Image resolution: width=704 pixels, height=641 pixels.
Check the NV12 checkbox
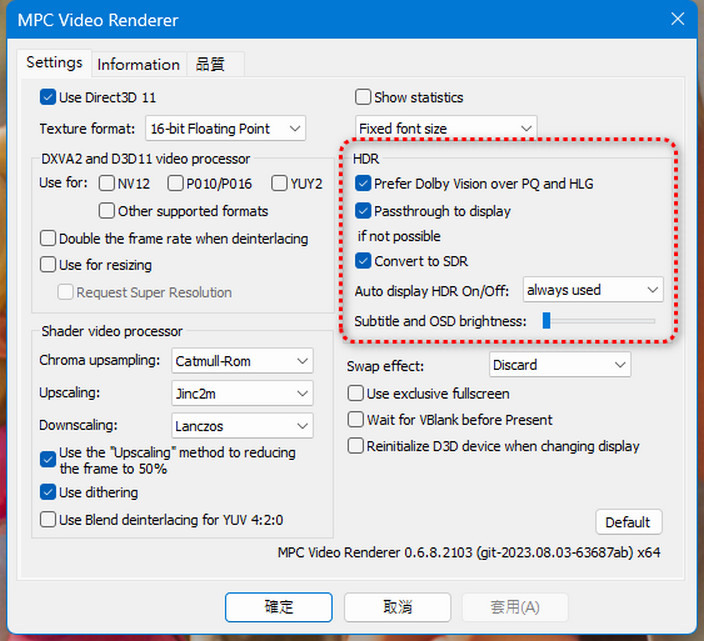(106, 183)
